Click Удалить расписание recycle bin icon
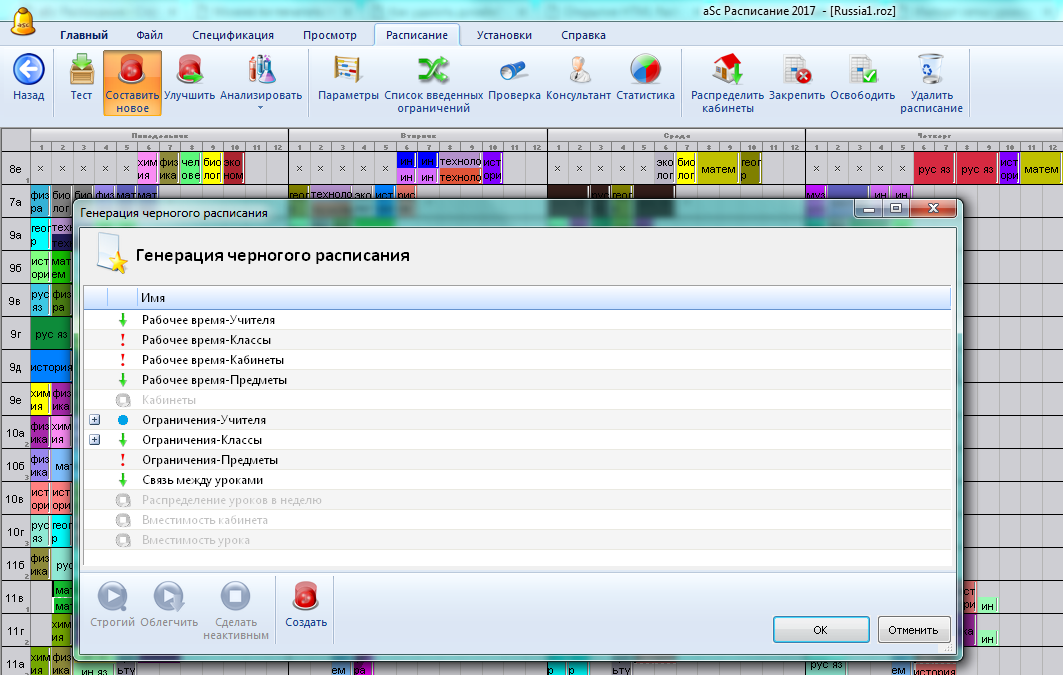The width and height of the screenshot is (1063, 675). 930,70
